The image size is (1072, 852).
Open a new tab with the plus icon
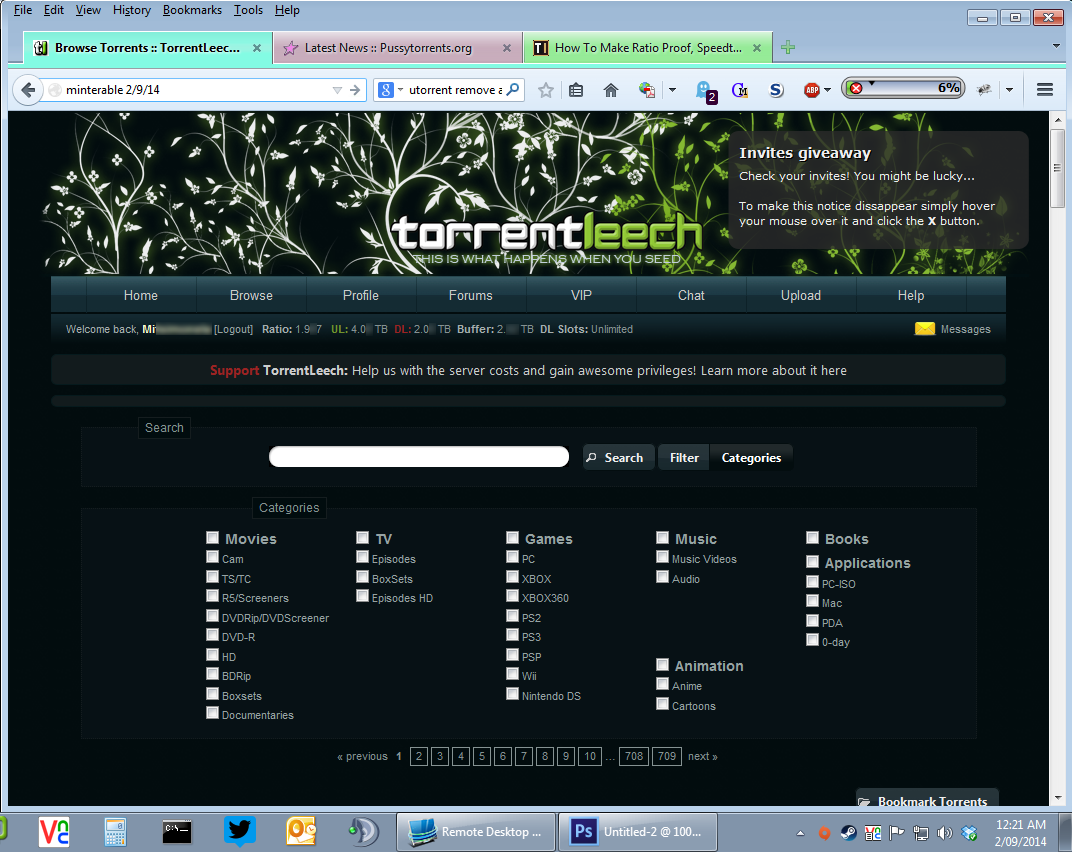(x=788, y=47)
